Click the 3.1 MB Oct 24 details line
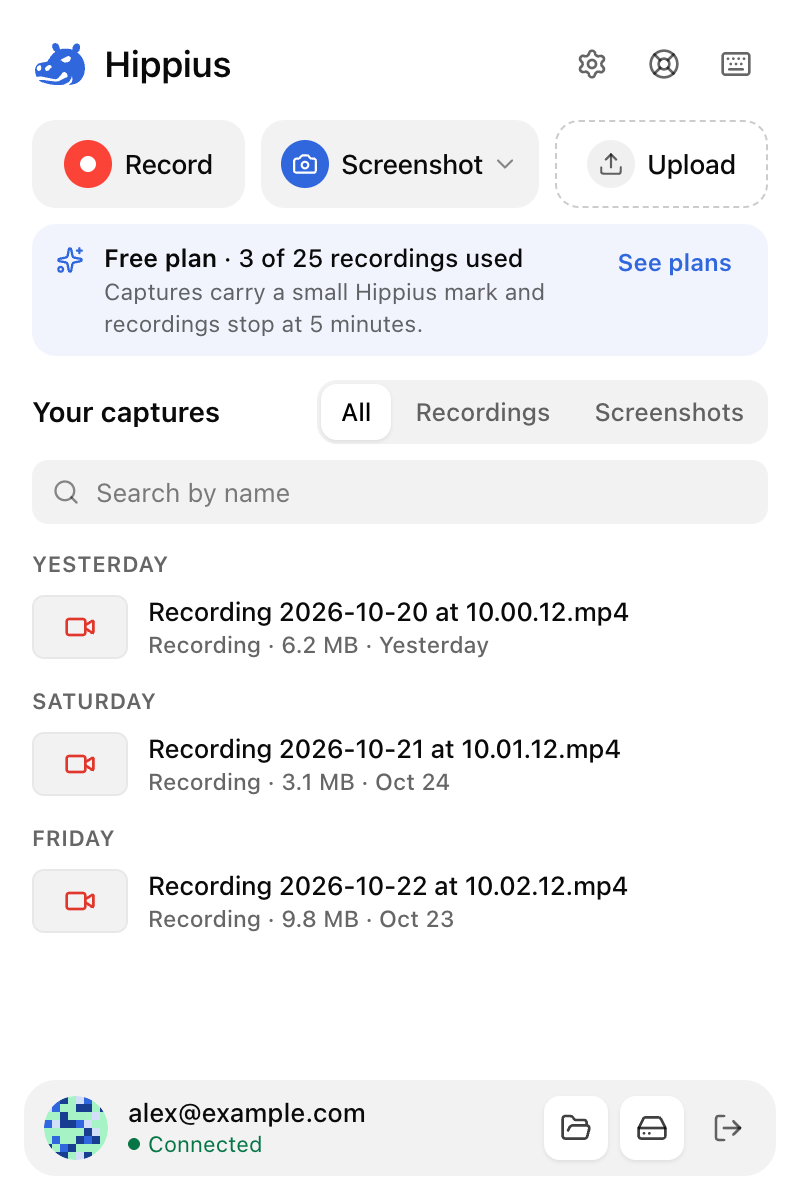Screen dimensions: 800x1200 pos(299,782)
